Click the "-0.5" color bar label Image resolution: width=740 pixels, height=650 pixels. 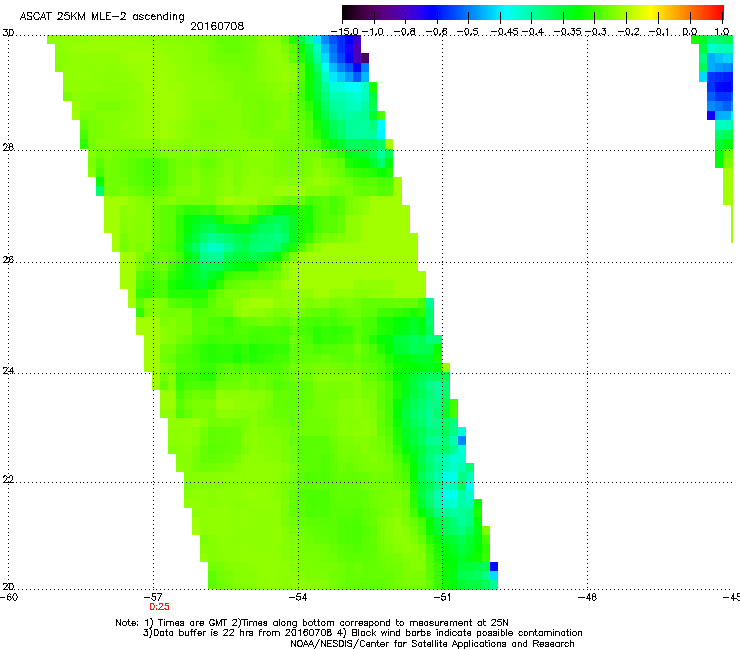(468, 32)
